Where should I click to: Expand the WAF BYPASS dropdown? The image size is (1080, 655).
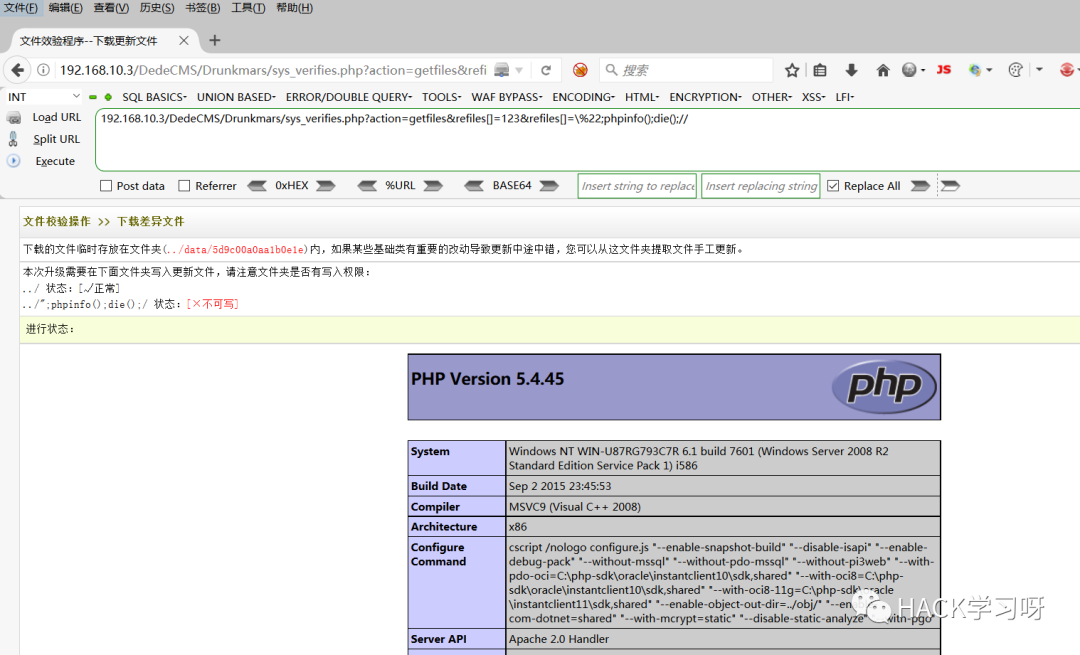click(507, 97)
